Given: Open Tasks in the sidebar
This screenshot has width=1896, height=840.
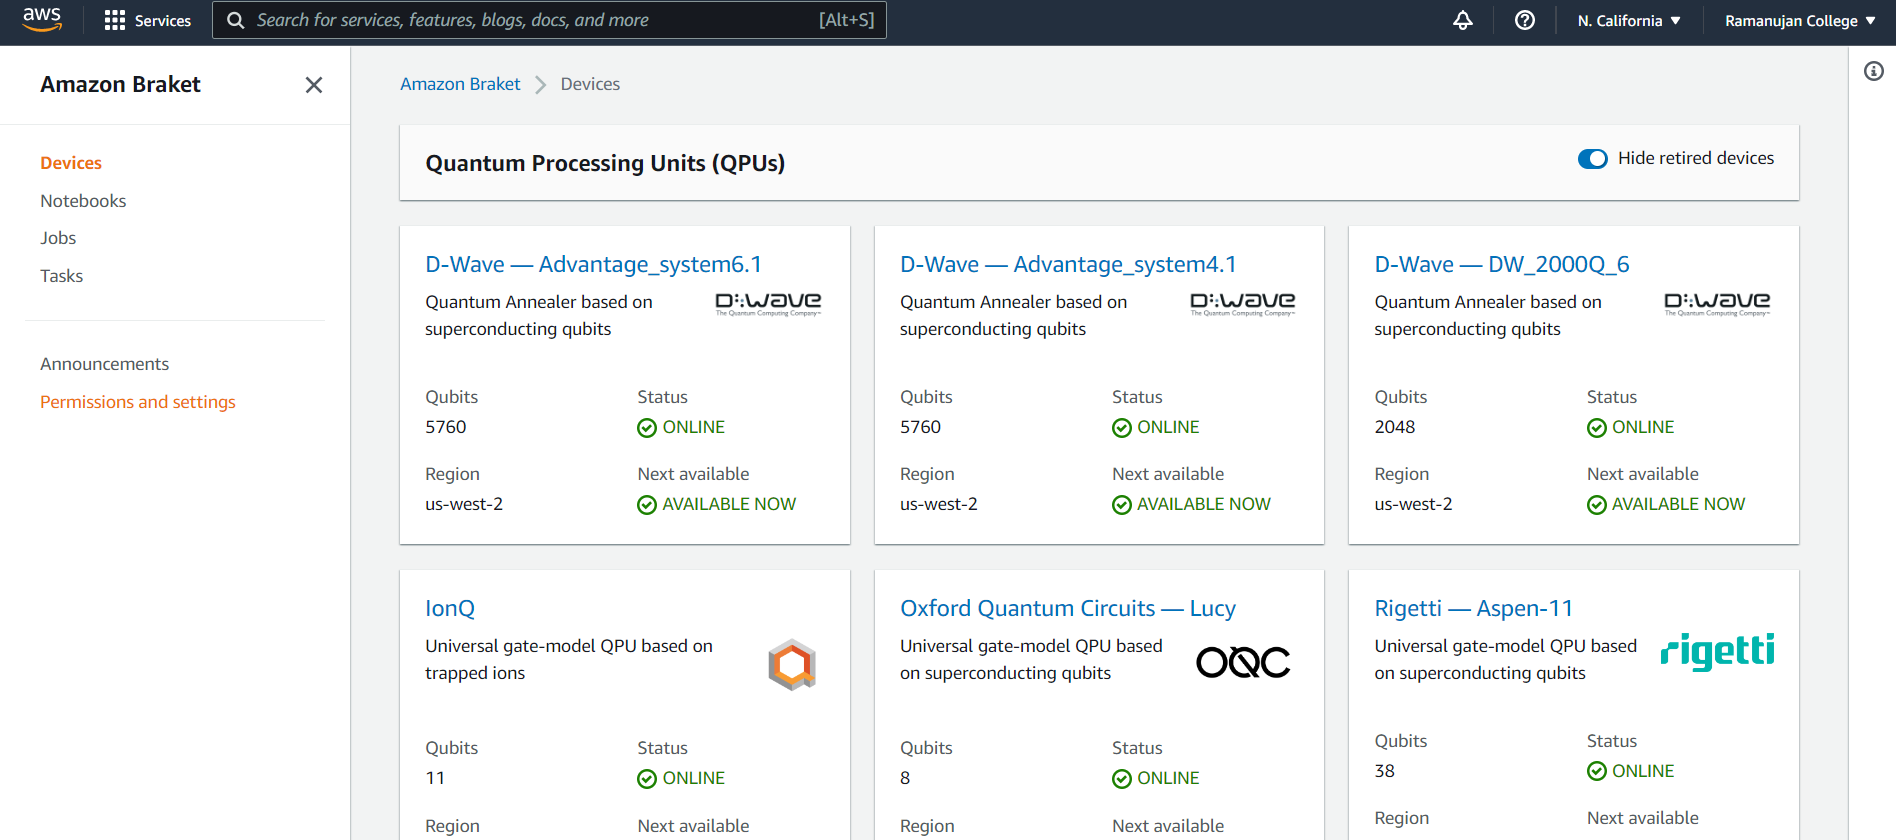Looking at the screenshot, I should point(61,276).
